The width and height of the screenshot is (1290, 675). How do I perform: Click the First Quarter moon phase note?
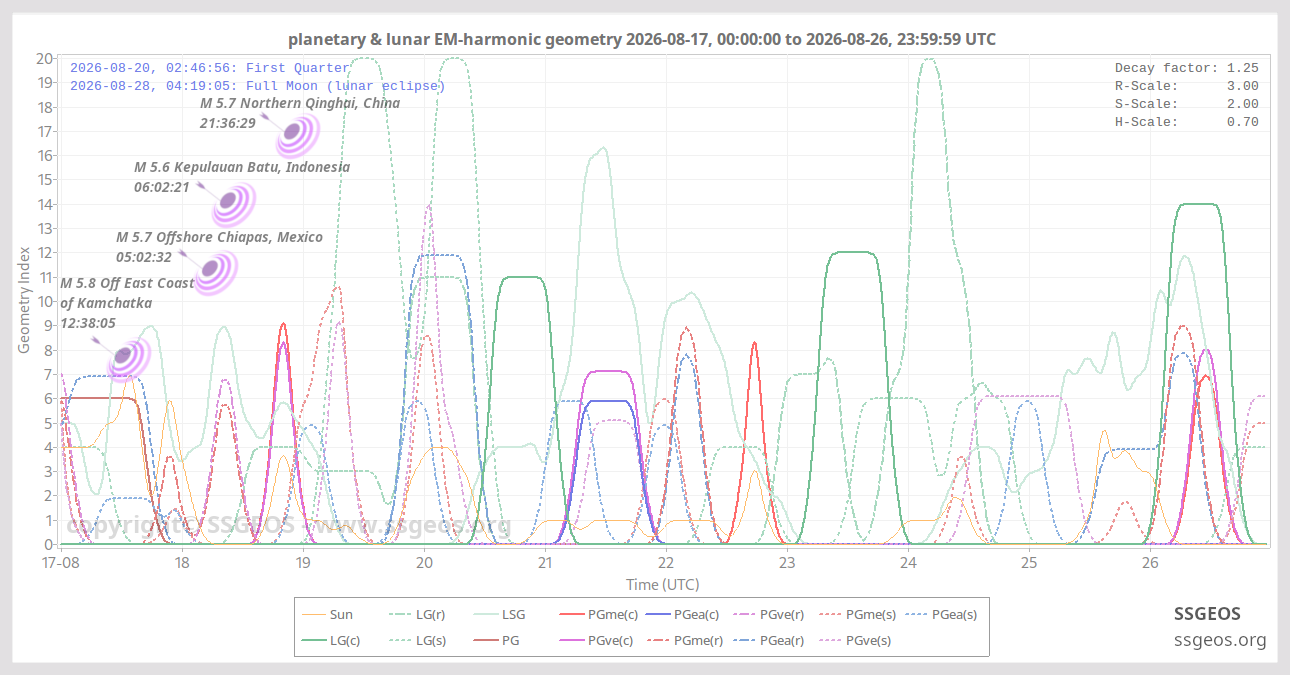click(x=210, y=68)
